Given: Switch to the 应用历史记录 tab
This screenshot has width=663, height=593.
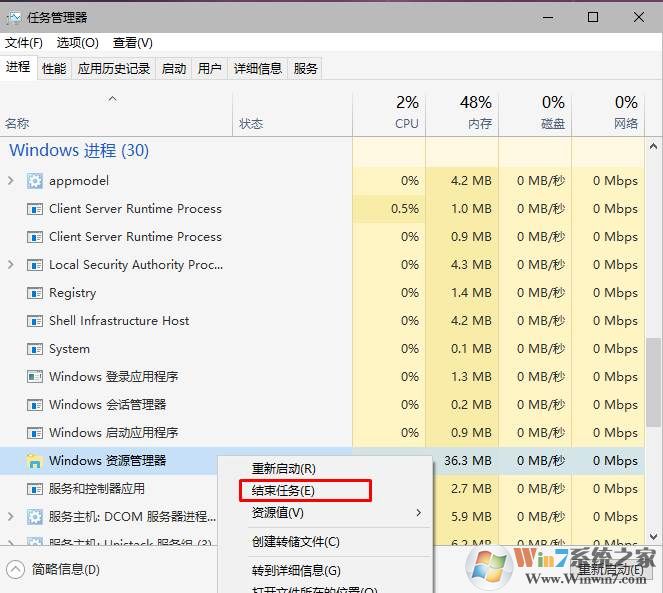Looking at the screenshot, I should 114,68.
